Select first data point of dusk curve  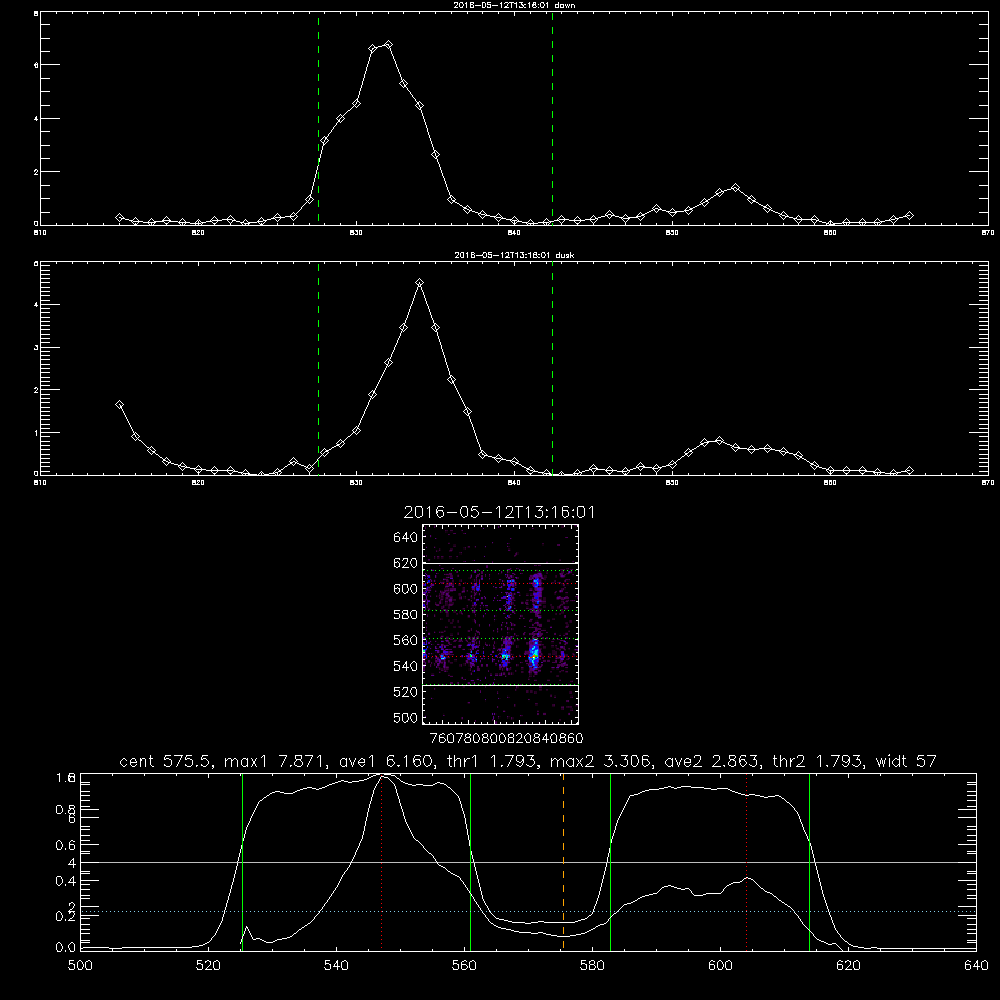click(x=119, y=404)
